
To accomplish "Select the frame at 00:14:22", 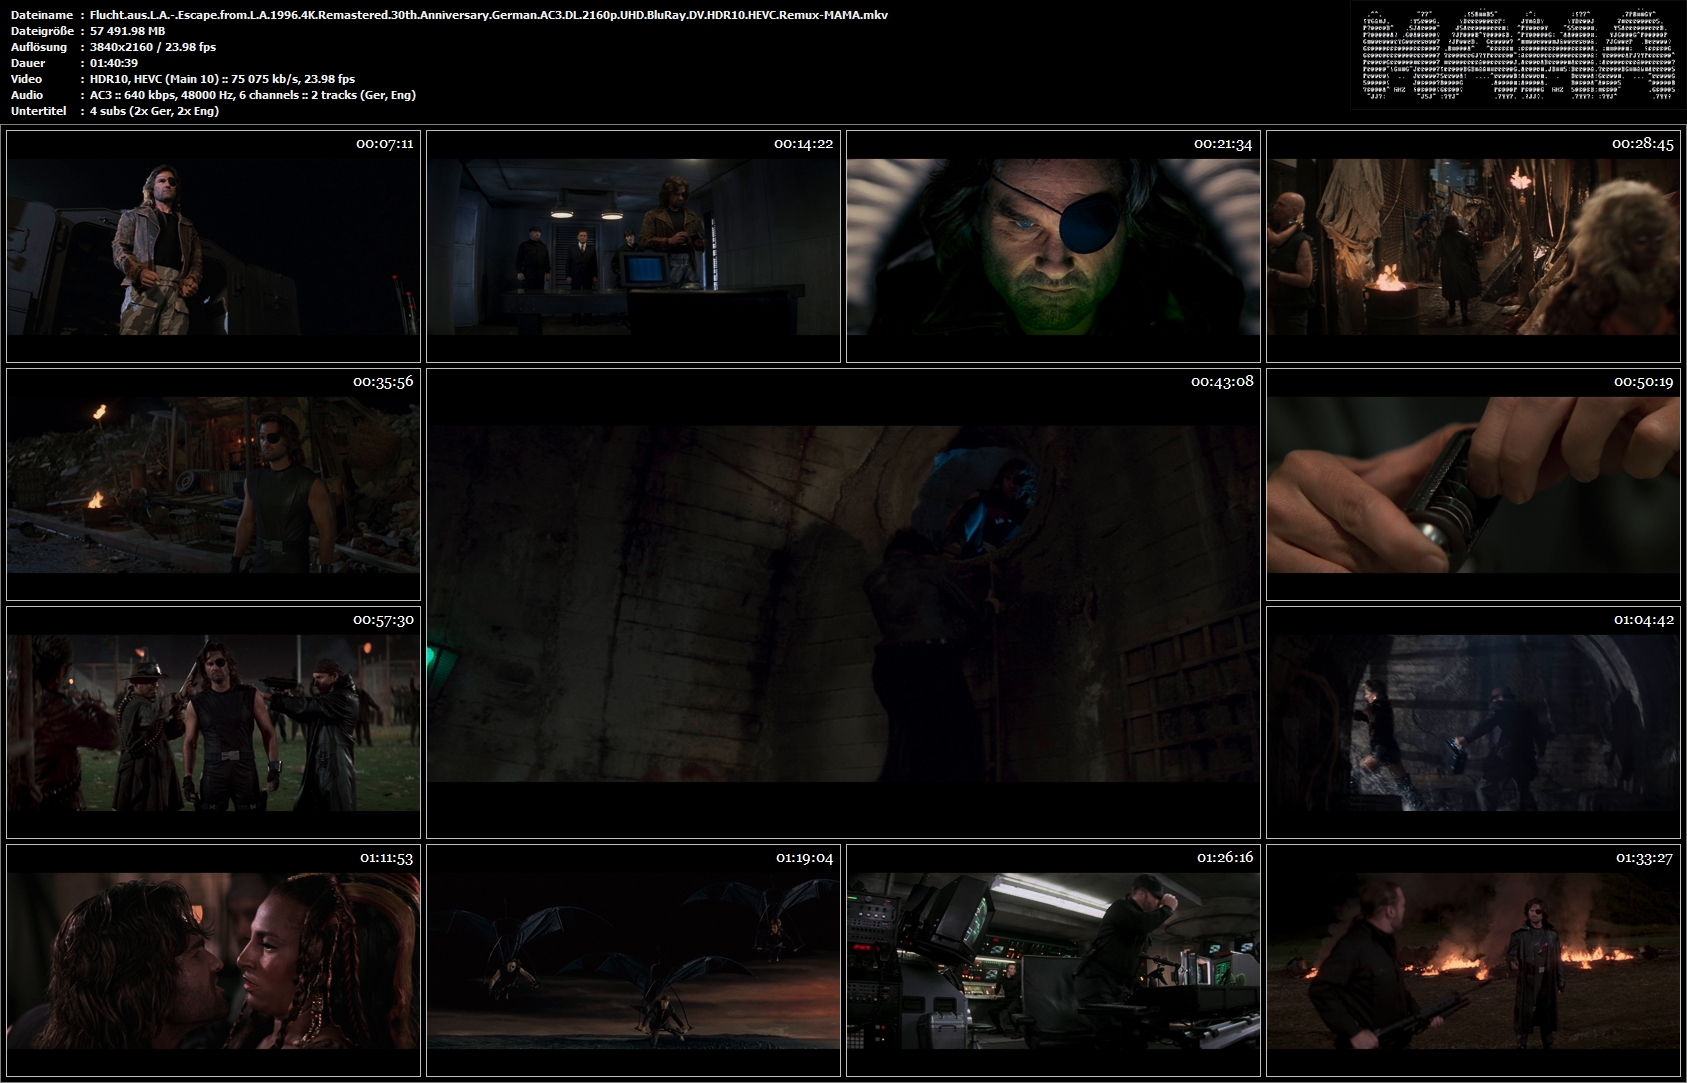I will 633,246.
